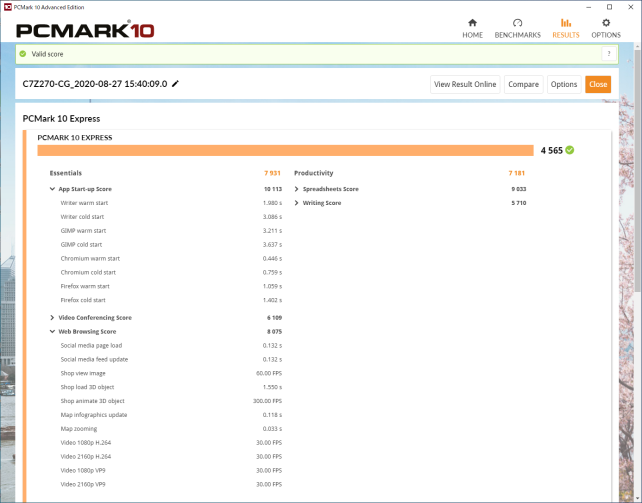Click the Chromium warm start row
This screenshot has width=642, height=503.
coord(171,258)
